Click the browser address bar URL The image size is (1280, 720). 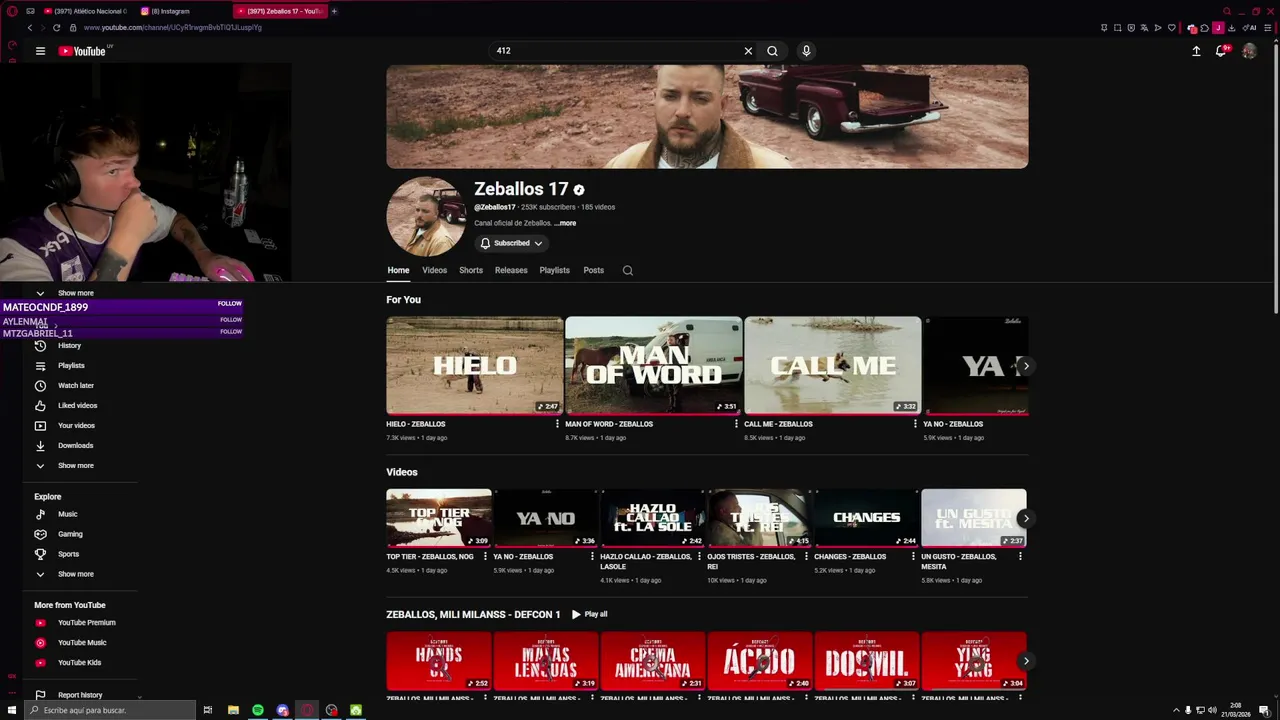pos(172,27)
